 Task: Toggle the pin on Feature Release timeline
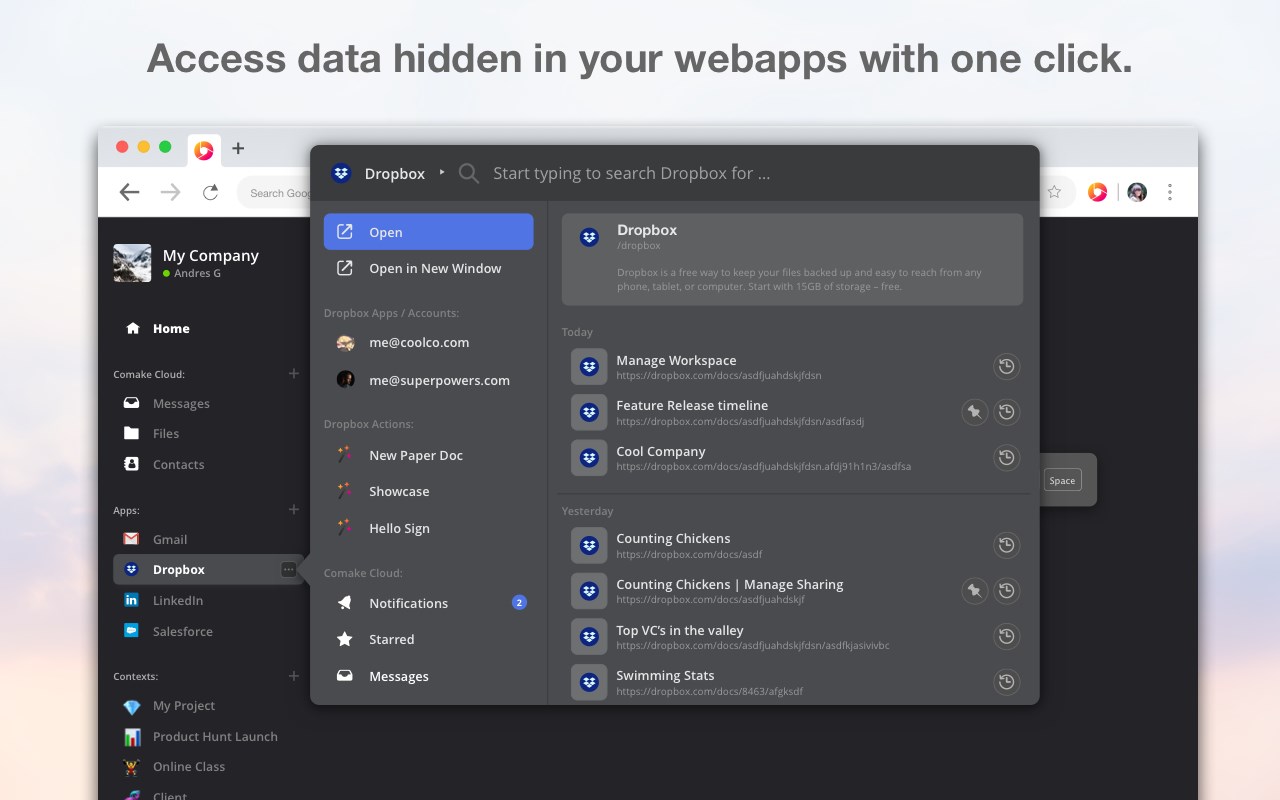tap(974, 411)
